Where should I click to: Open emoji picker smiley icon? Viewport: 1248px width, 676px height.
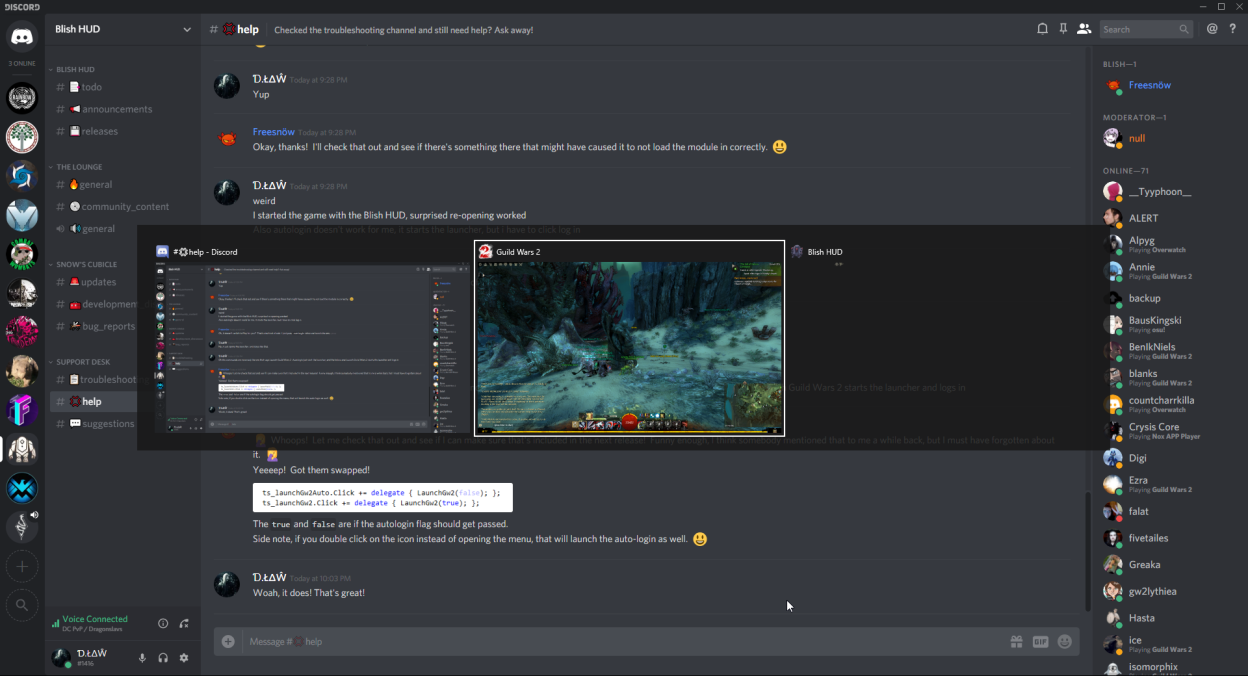[1064, 642]
